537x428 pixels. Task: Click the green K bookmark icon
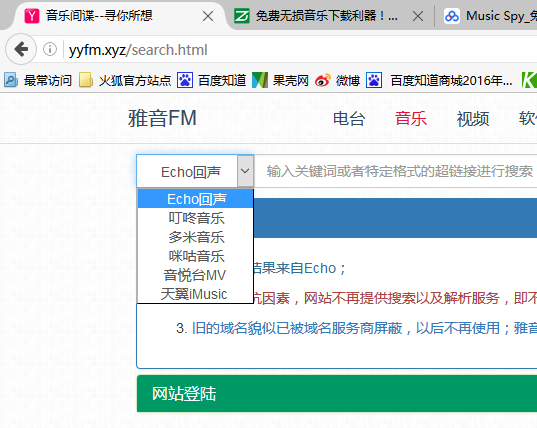point(529,80)
